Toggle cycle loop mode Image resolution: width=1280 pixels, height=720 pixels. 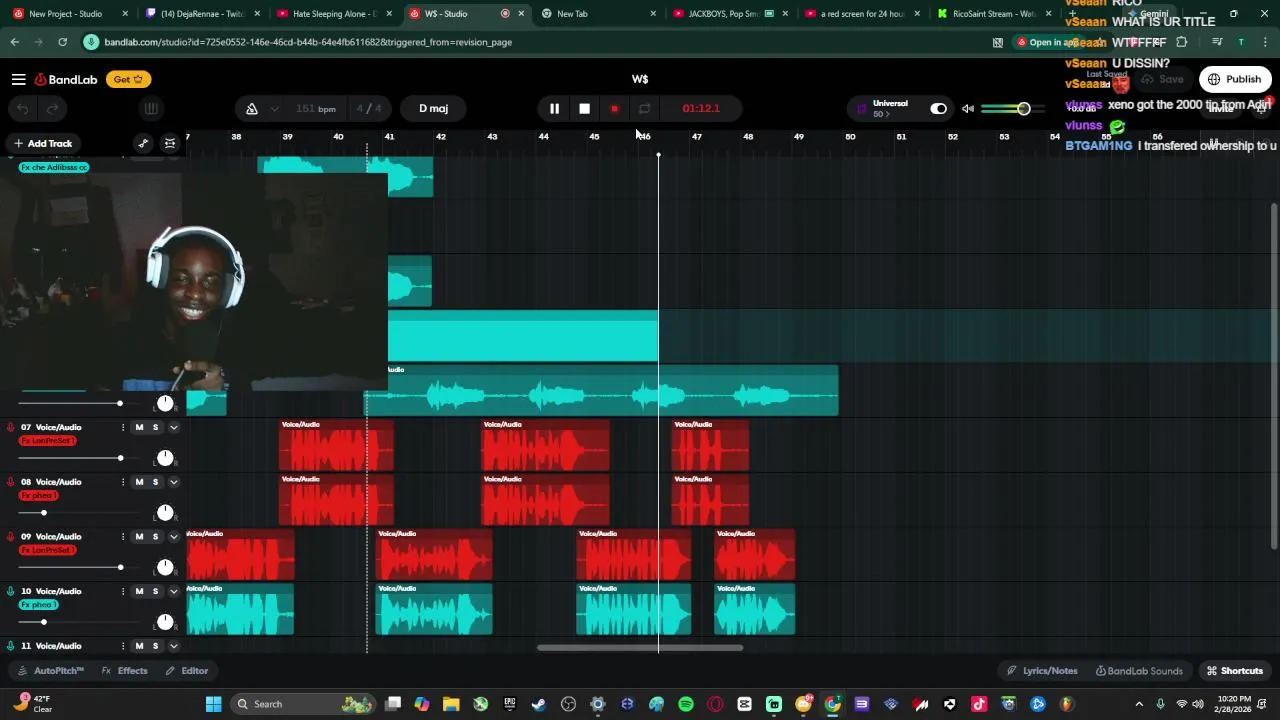(644, 108)
